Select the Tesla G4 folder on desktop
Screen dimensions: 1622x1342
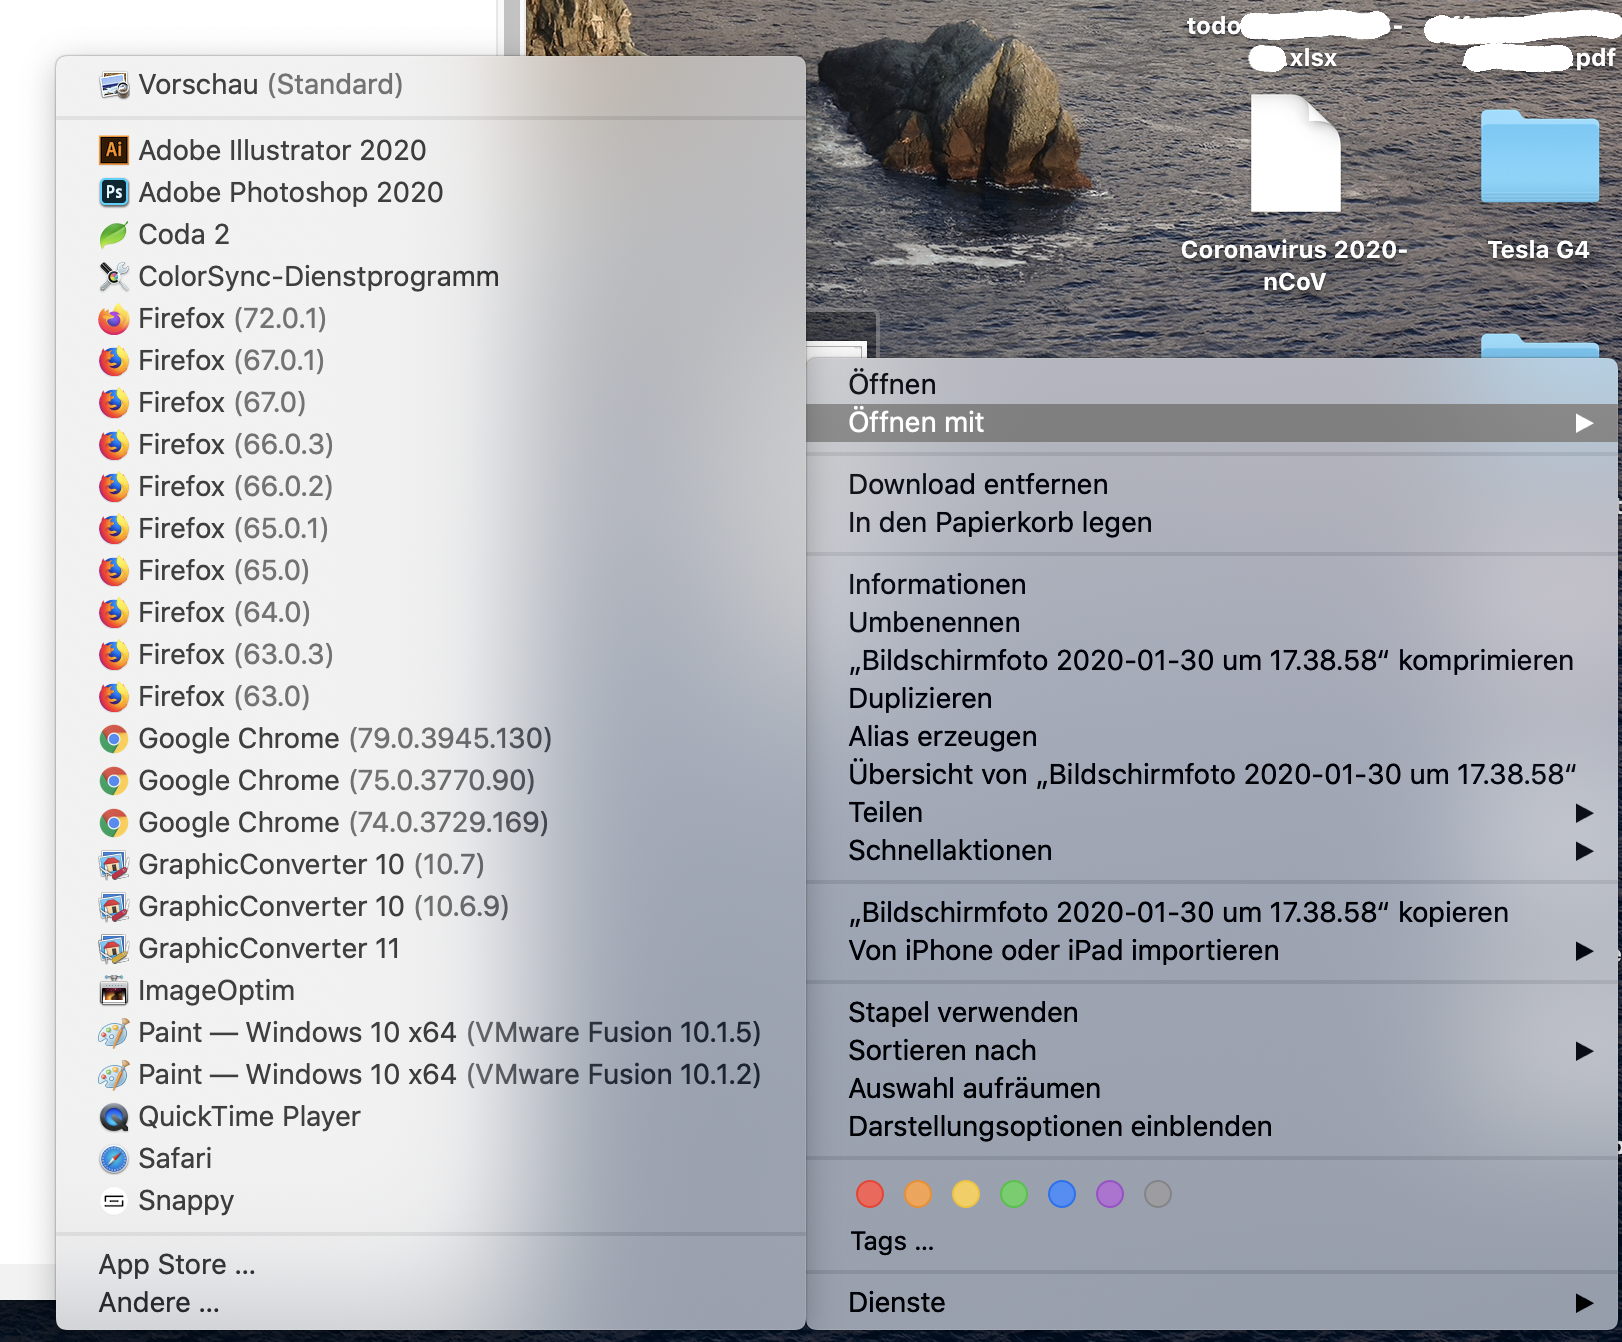(x=1539, y=157)
